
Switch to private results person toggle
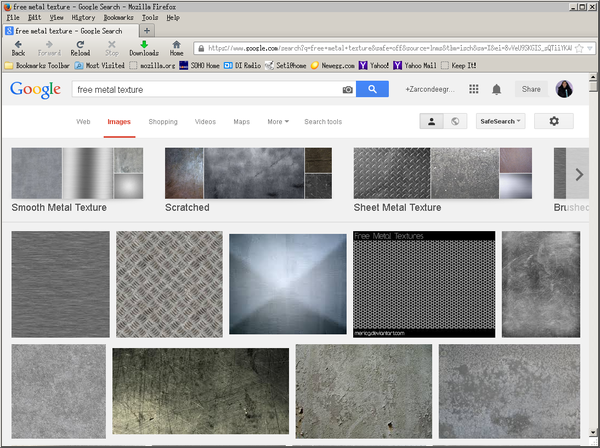(x=432, y=121)
